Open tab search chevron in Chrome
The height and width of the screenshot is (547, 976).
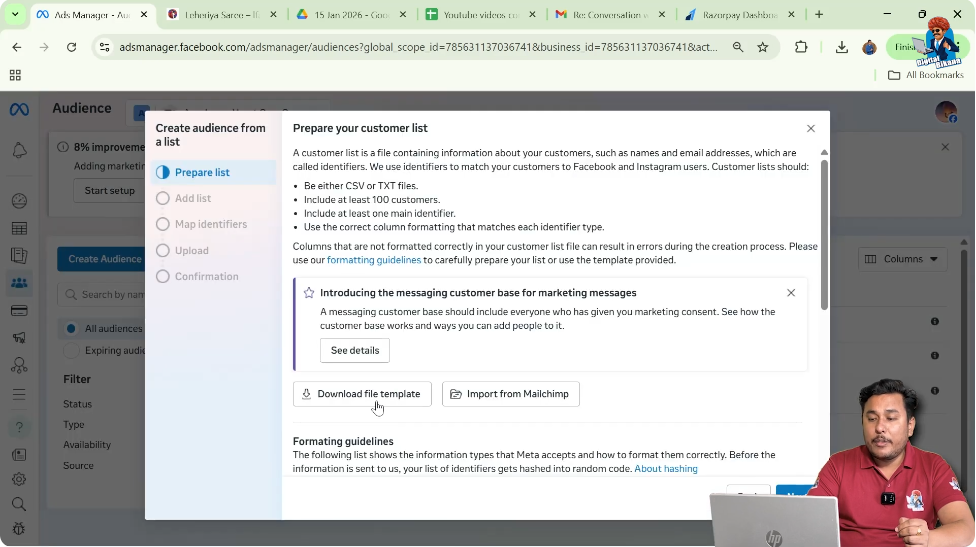[x=14, y=14]
